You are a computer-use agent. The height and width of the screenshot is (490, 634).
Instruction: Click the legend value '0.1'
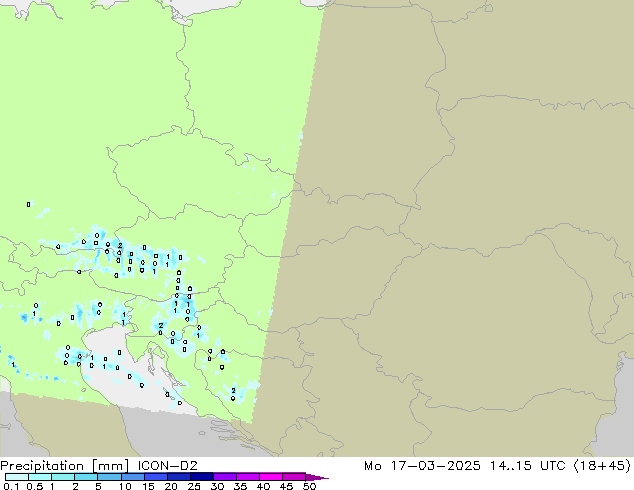pyautogui.click(x=11, y=486)
